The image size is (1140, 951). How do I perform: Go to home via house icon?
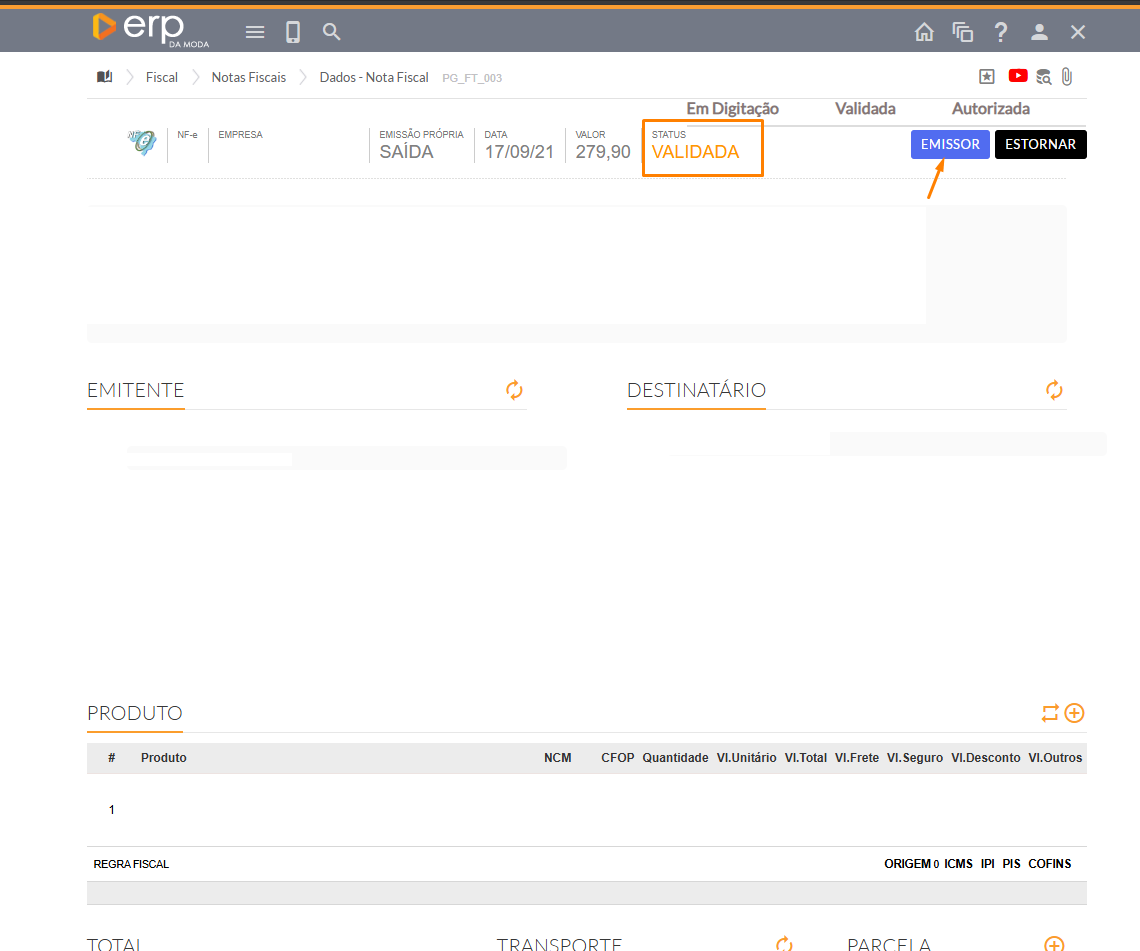point(924,32)
